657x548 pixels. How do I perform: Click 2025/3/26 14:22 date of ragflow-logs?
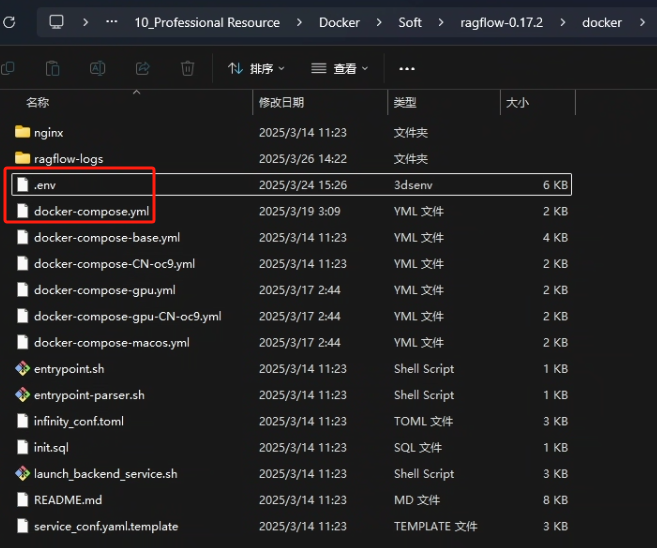click(303, 159)
